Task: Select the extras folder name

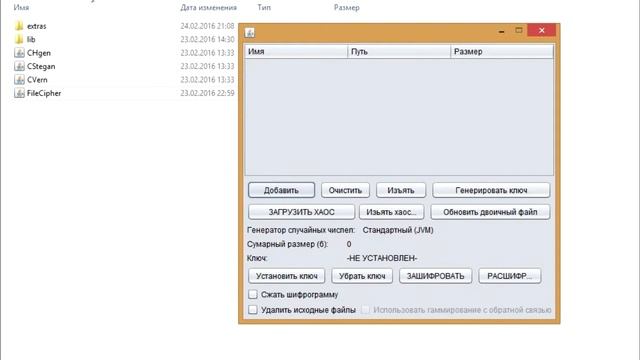Action: [37, 26]
